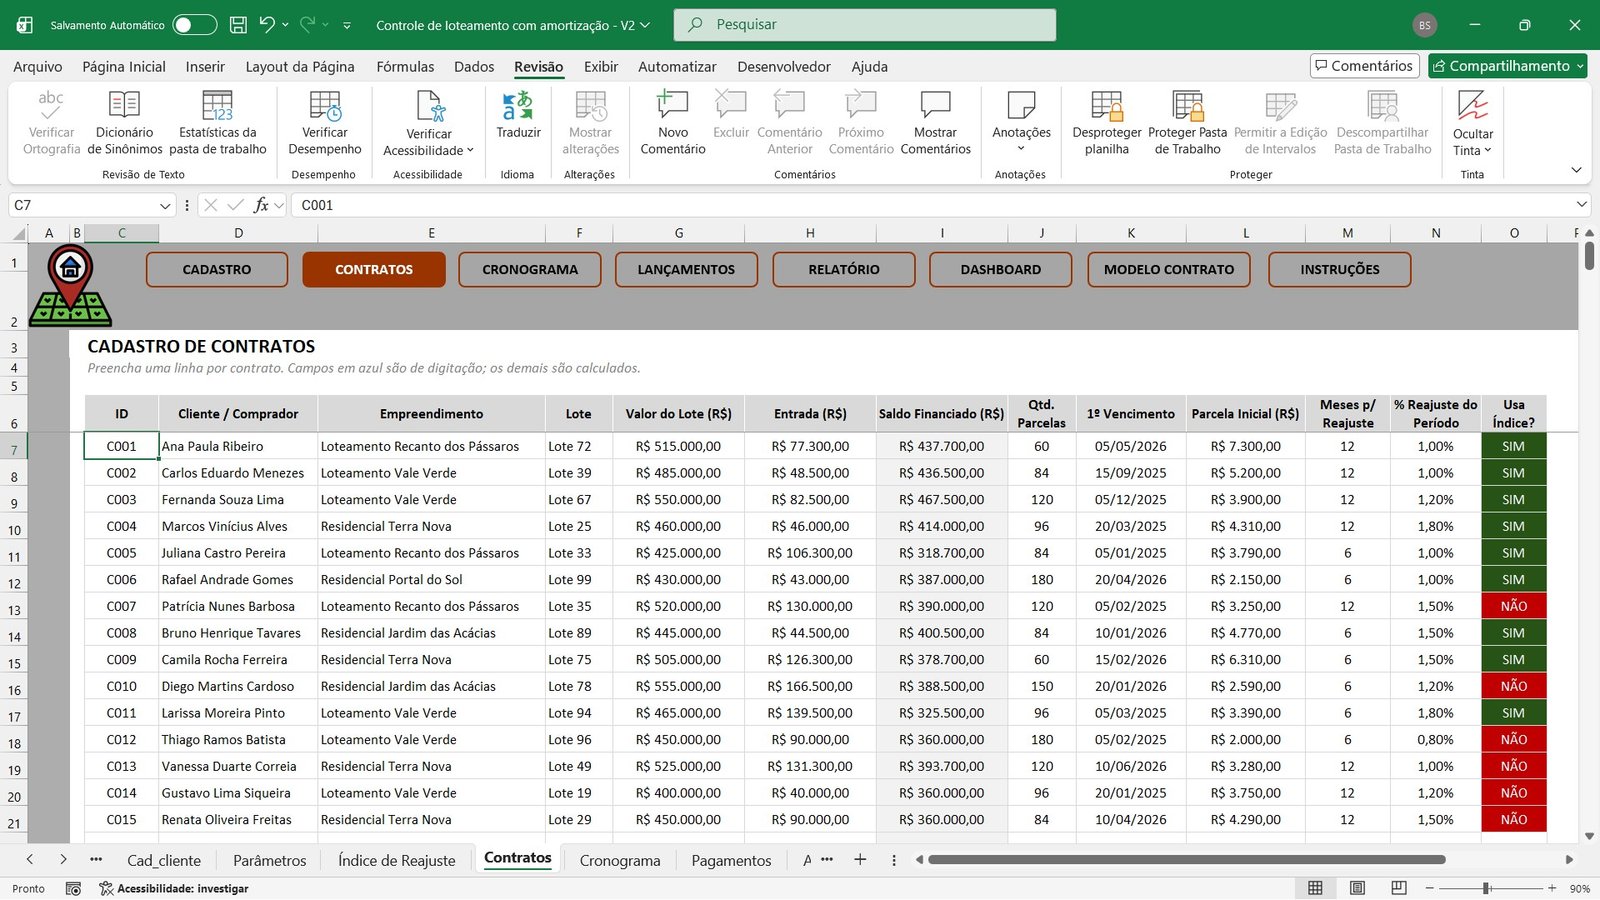The width and height of the screenshot is (1600, 900).
Task: Toggle Salvamento Automático switch
Action: pyautogui.click(x=194, y=25)
